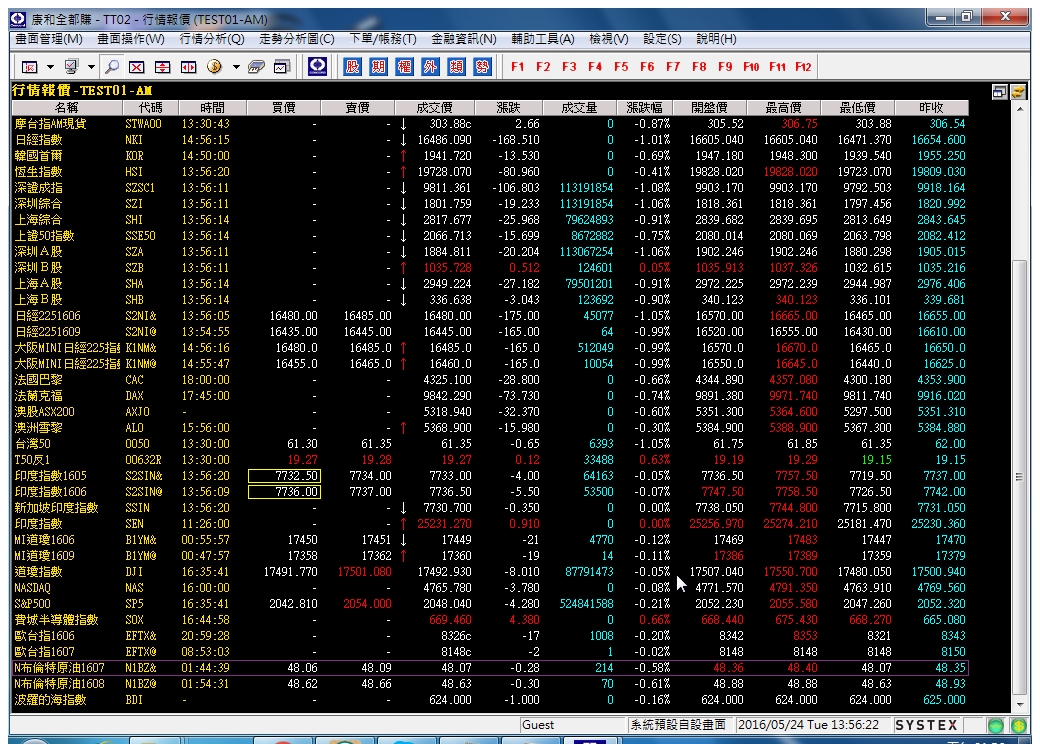The width and height of the screenshot is (1040, 744).
Task: Click the 漲跌幅 column header
Action: pos(644,107)
